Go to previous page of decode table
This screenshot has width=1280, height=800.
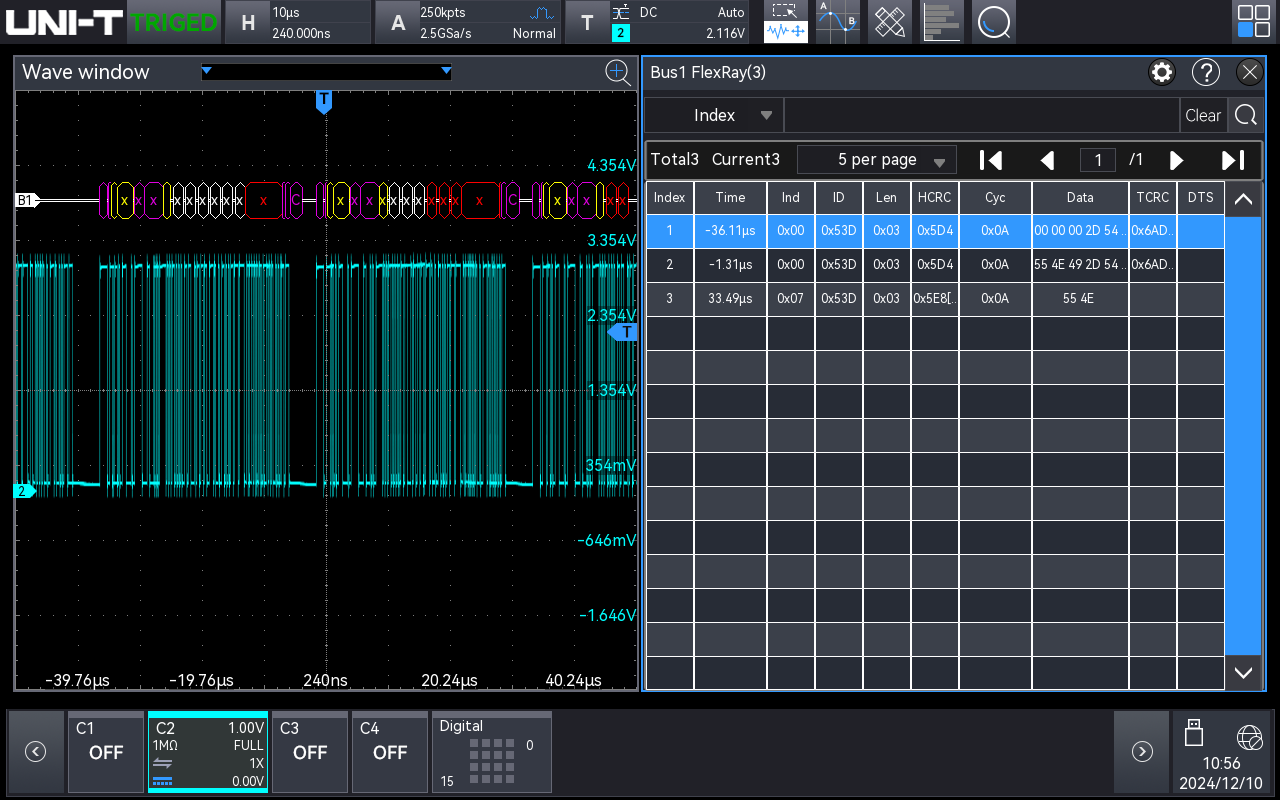tap(1048, 160)
